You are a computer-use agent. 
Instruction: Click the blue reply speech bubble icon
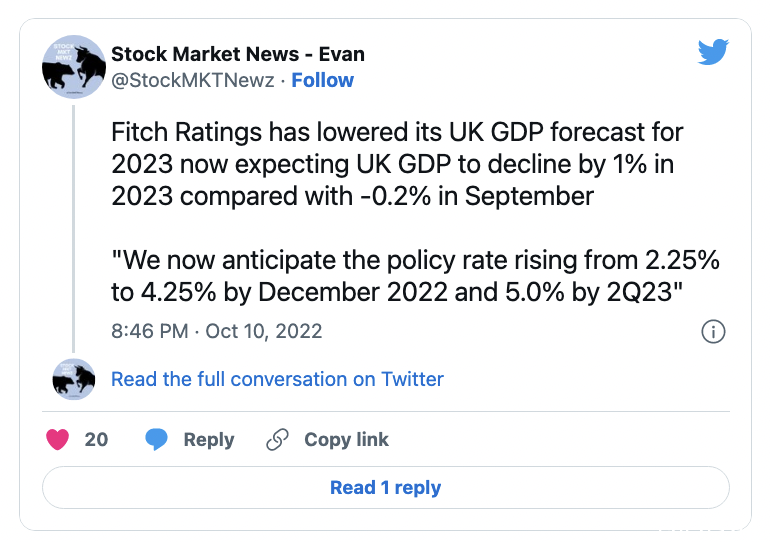coord(157,439)
